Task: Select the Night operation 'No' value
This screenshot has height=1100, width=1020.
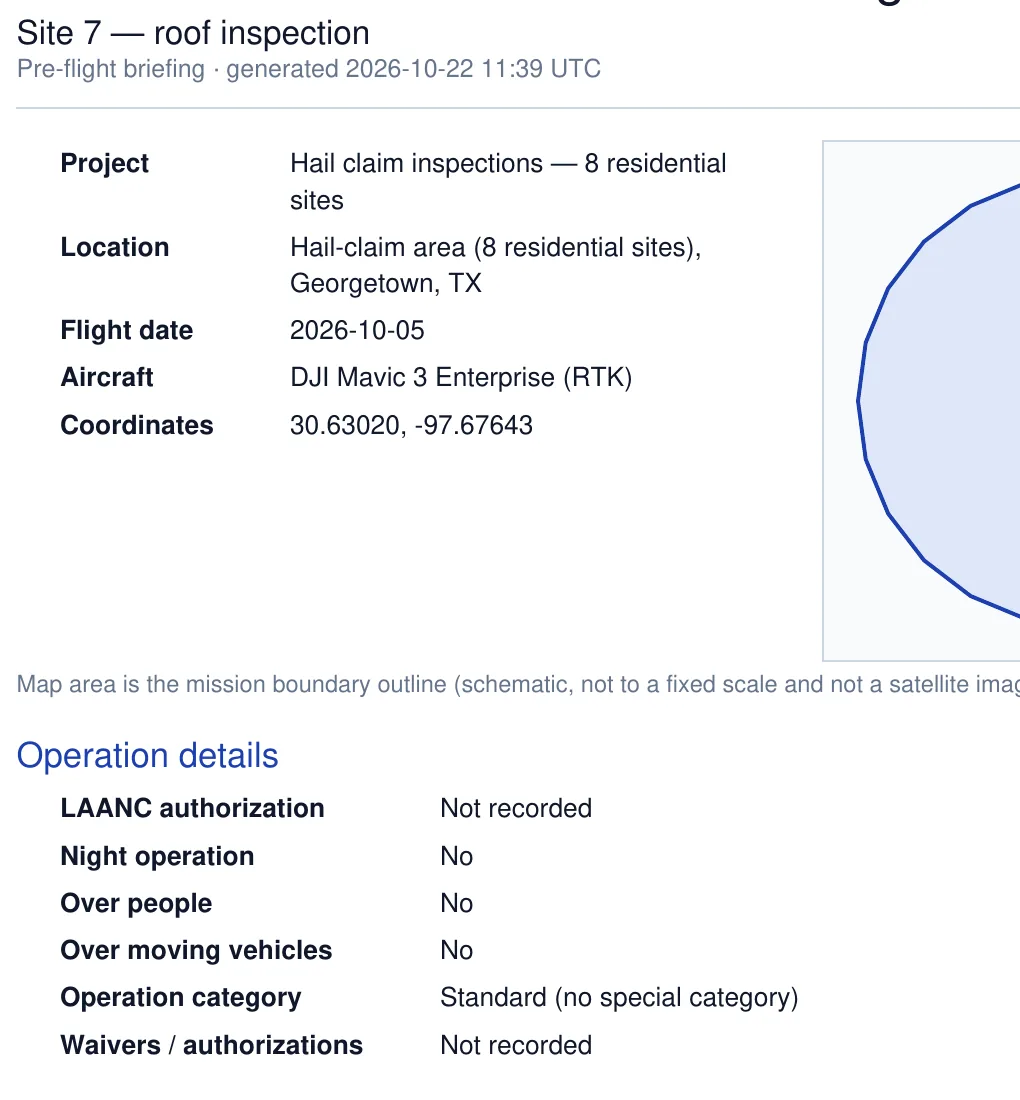Action: pos(457,857)
